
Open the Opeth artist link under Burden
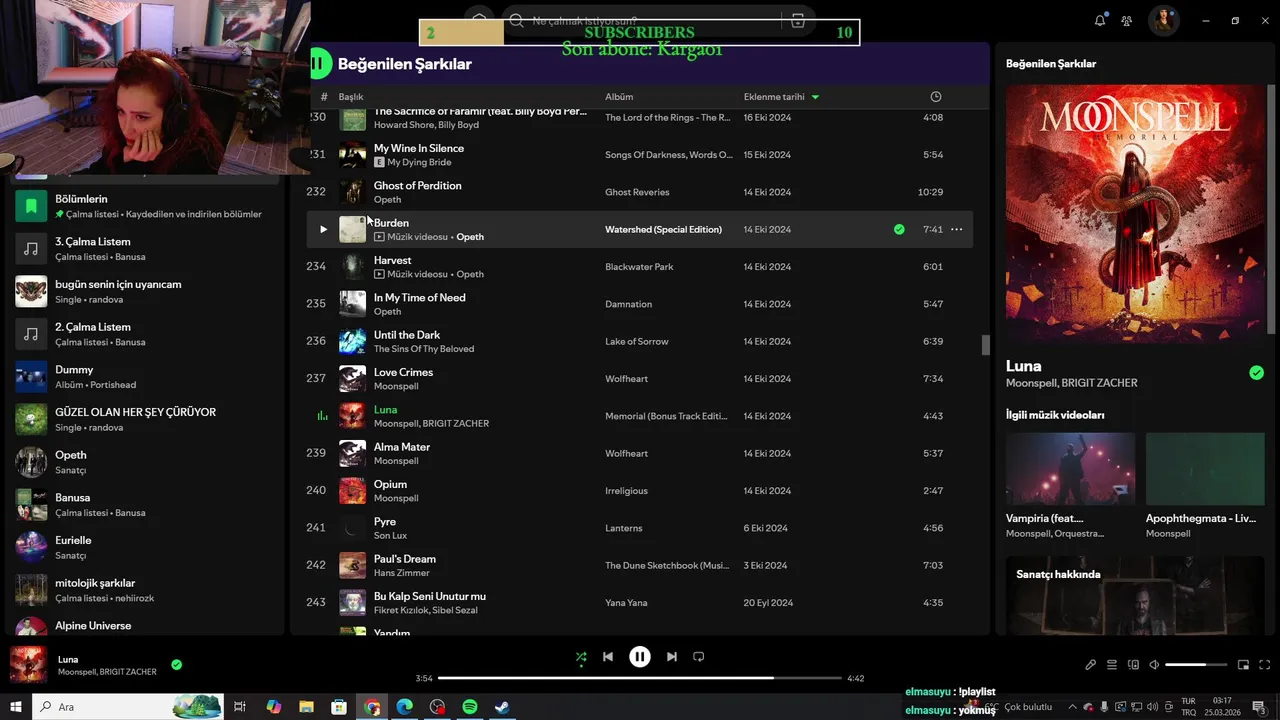click(x=470, y=237)
